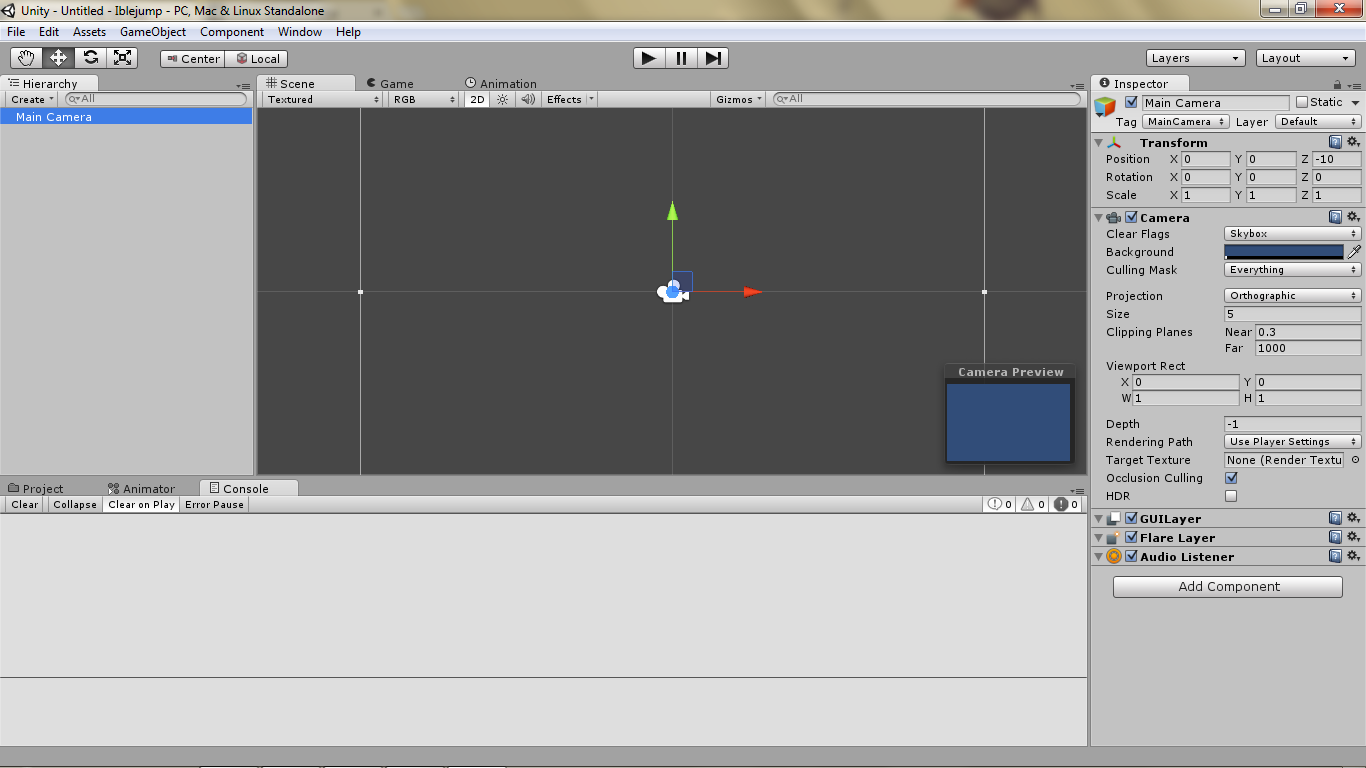Screen dimensions: 1366x768
Task: Click the Add Component button
Action: (x=1227, y=586)
